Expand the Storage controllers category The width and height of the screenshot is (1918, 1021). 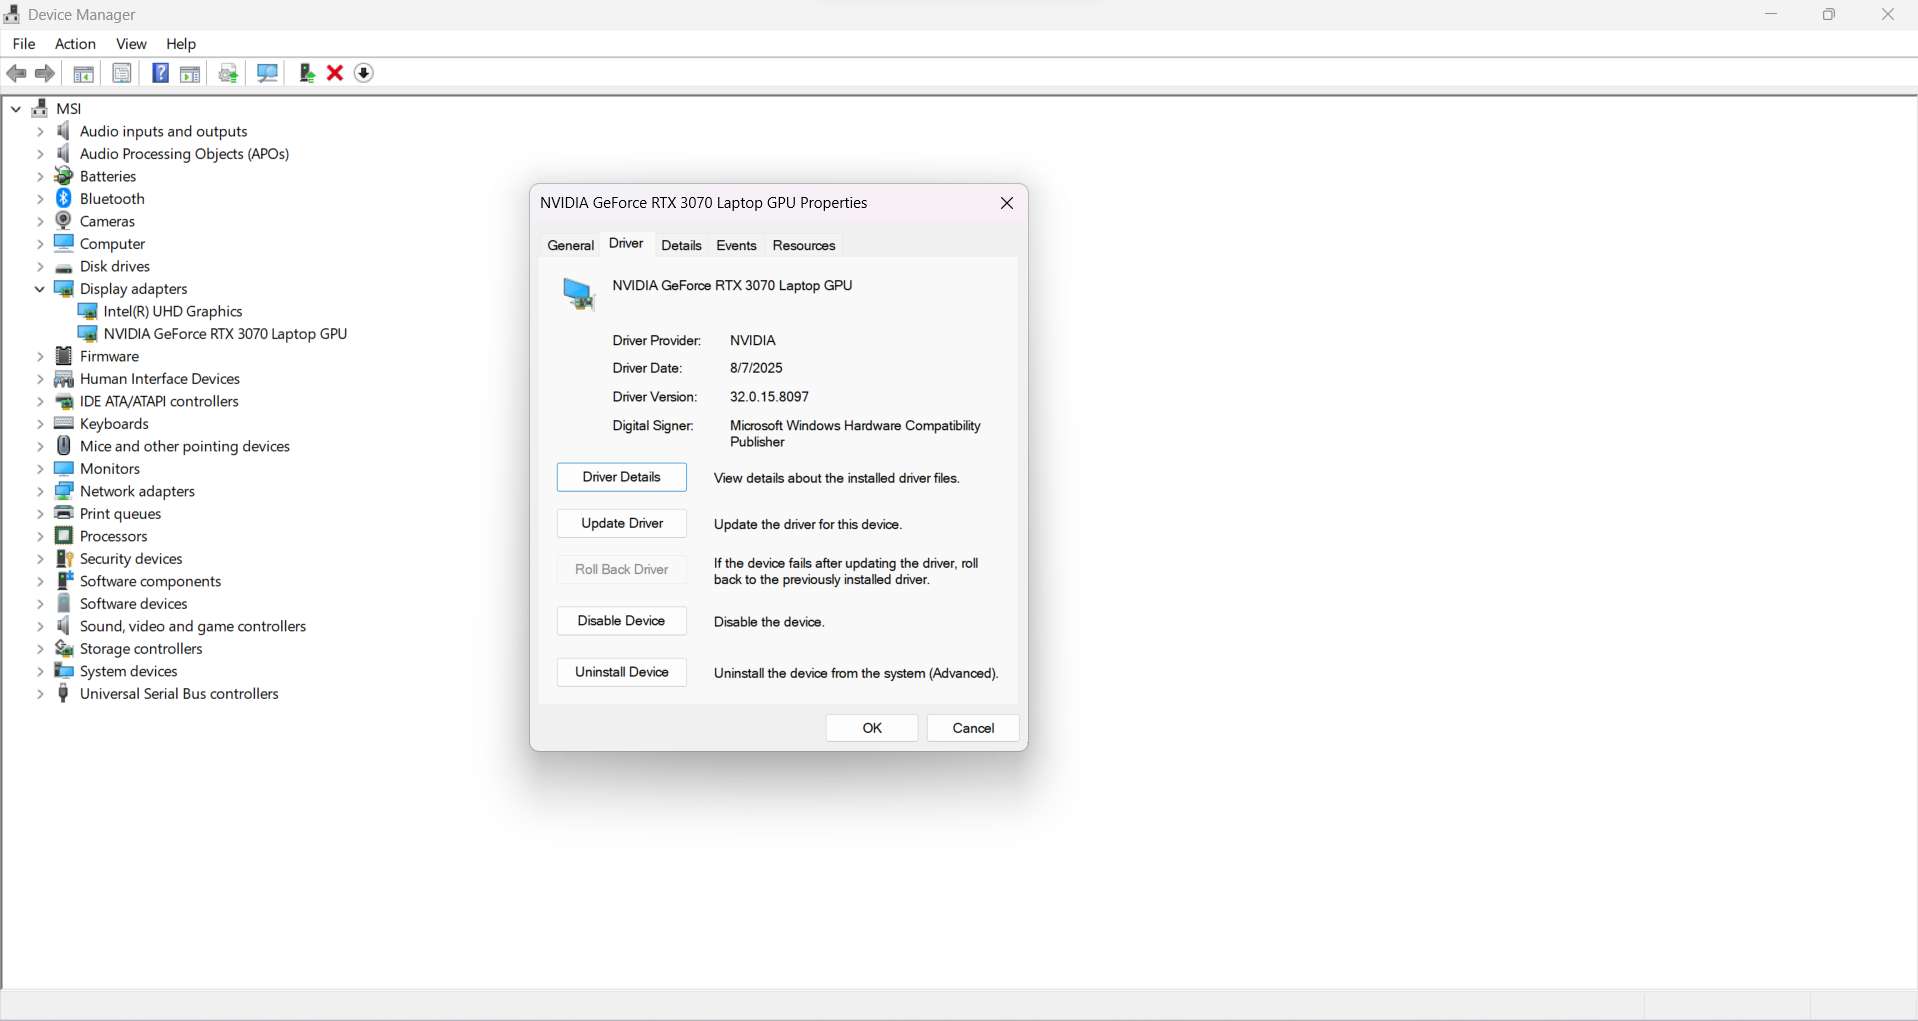(40, 649)
